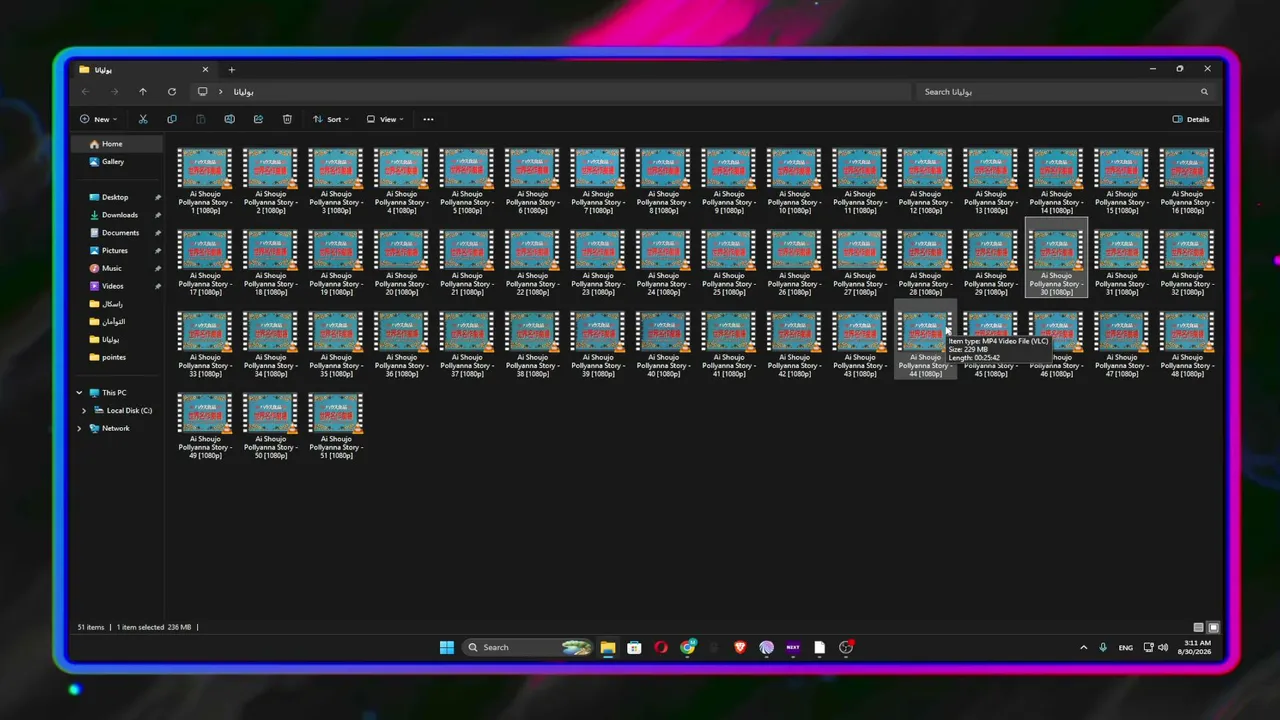
Task: Switch to large thumbnails view in status bar
Action: (1213, 627)
